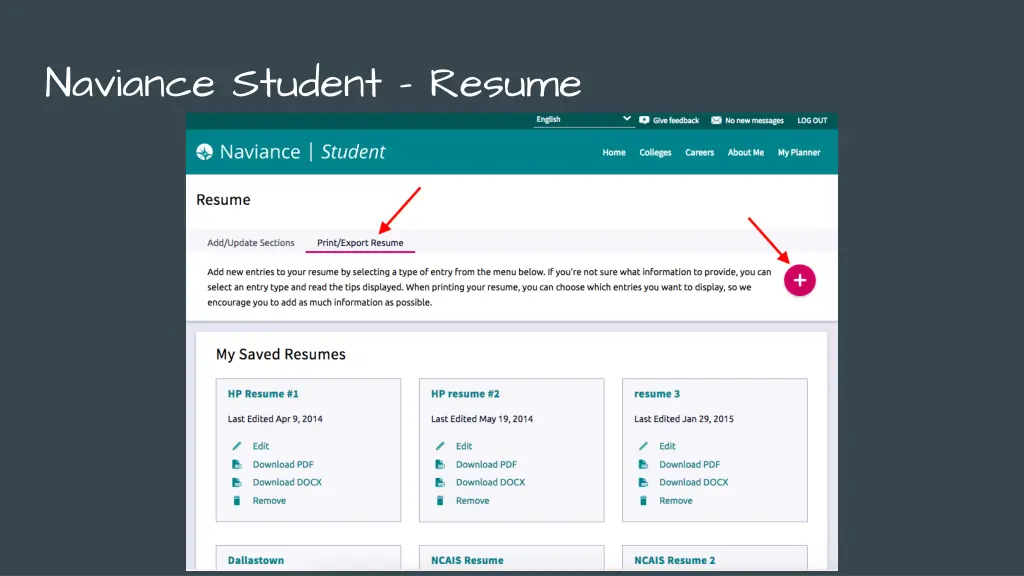The image size is (1024, 576).
Task: Click PDF file icon for HP Resume #1
Action: click(x=236, y=464)
